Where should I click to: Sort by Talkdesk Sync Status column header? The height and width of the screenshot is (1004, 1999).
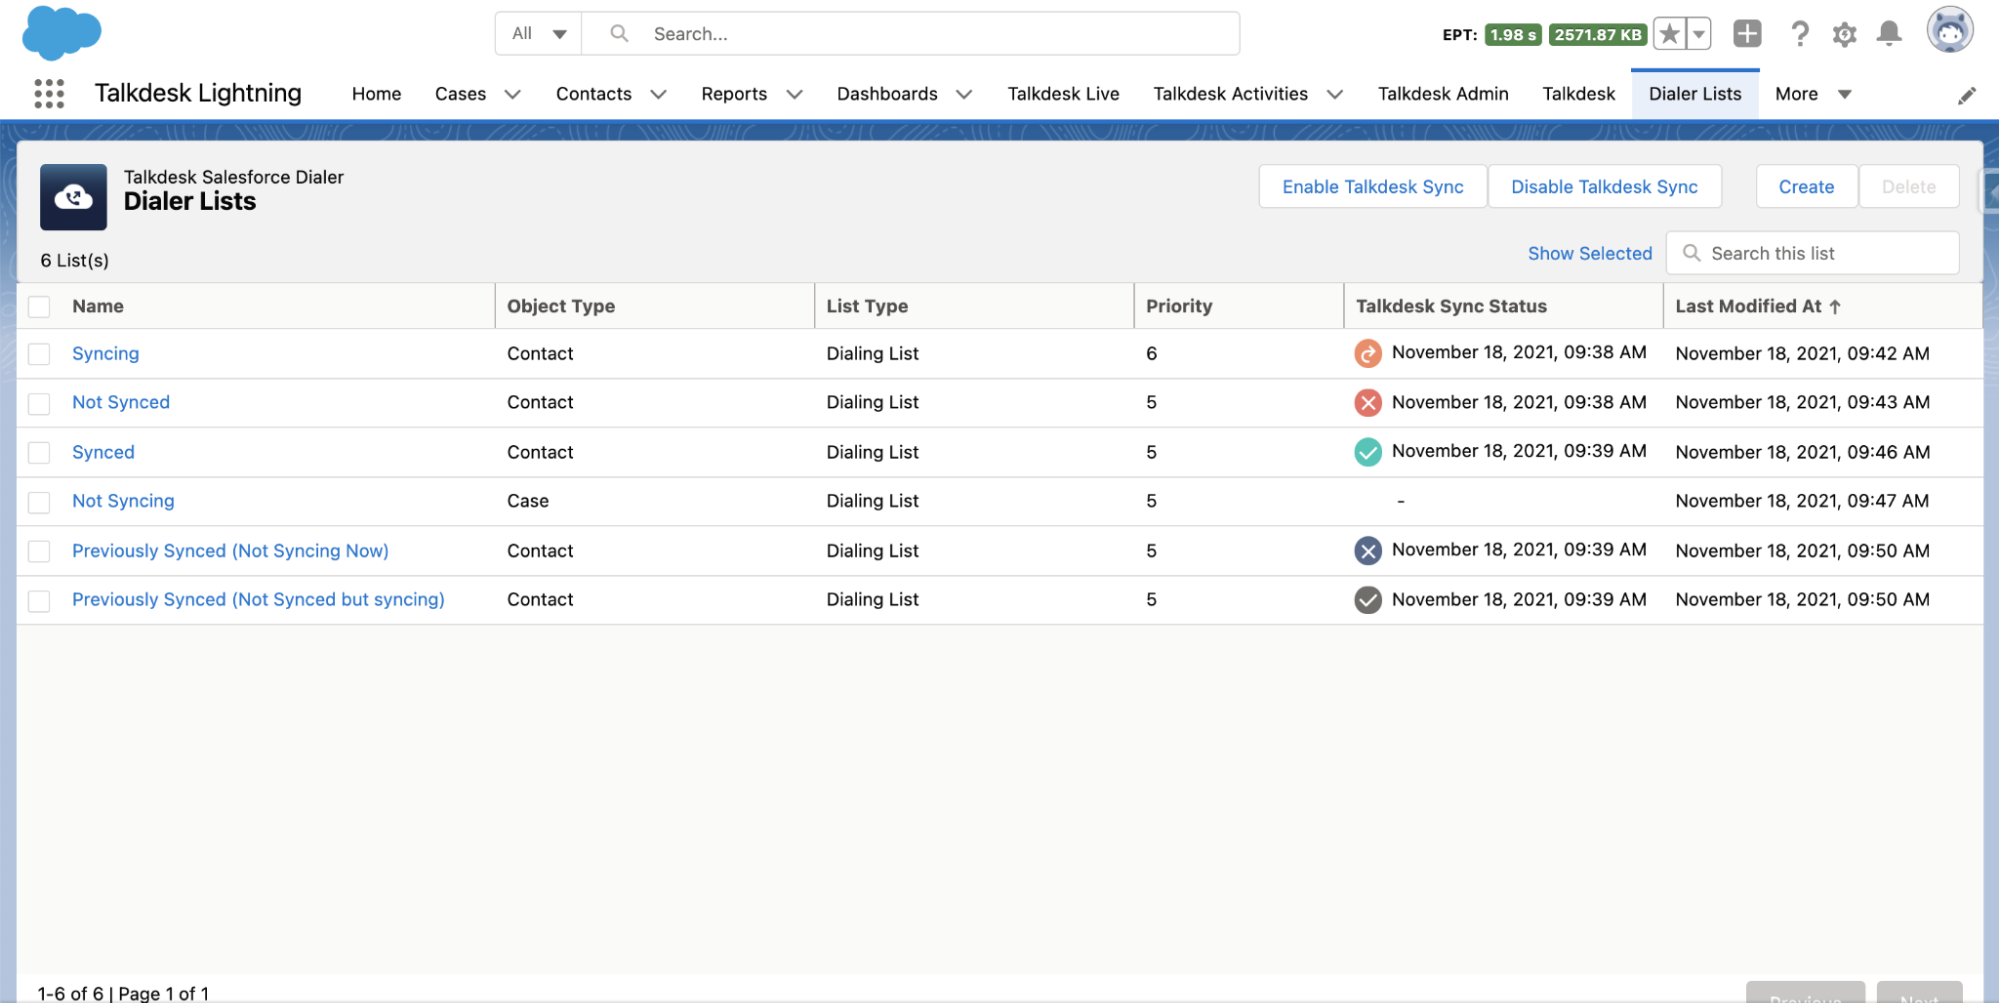1451,307
